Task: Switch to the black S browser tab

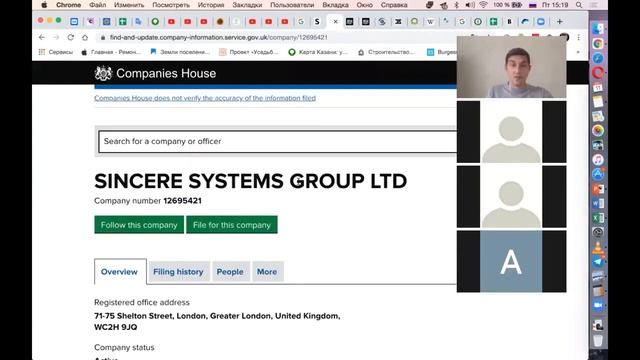Action: (x=317, y=22)
